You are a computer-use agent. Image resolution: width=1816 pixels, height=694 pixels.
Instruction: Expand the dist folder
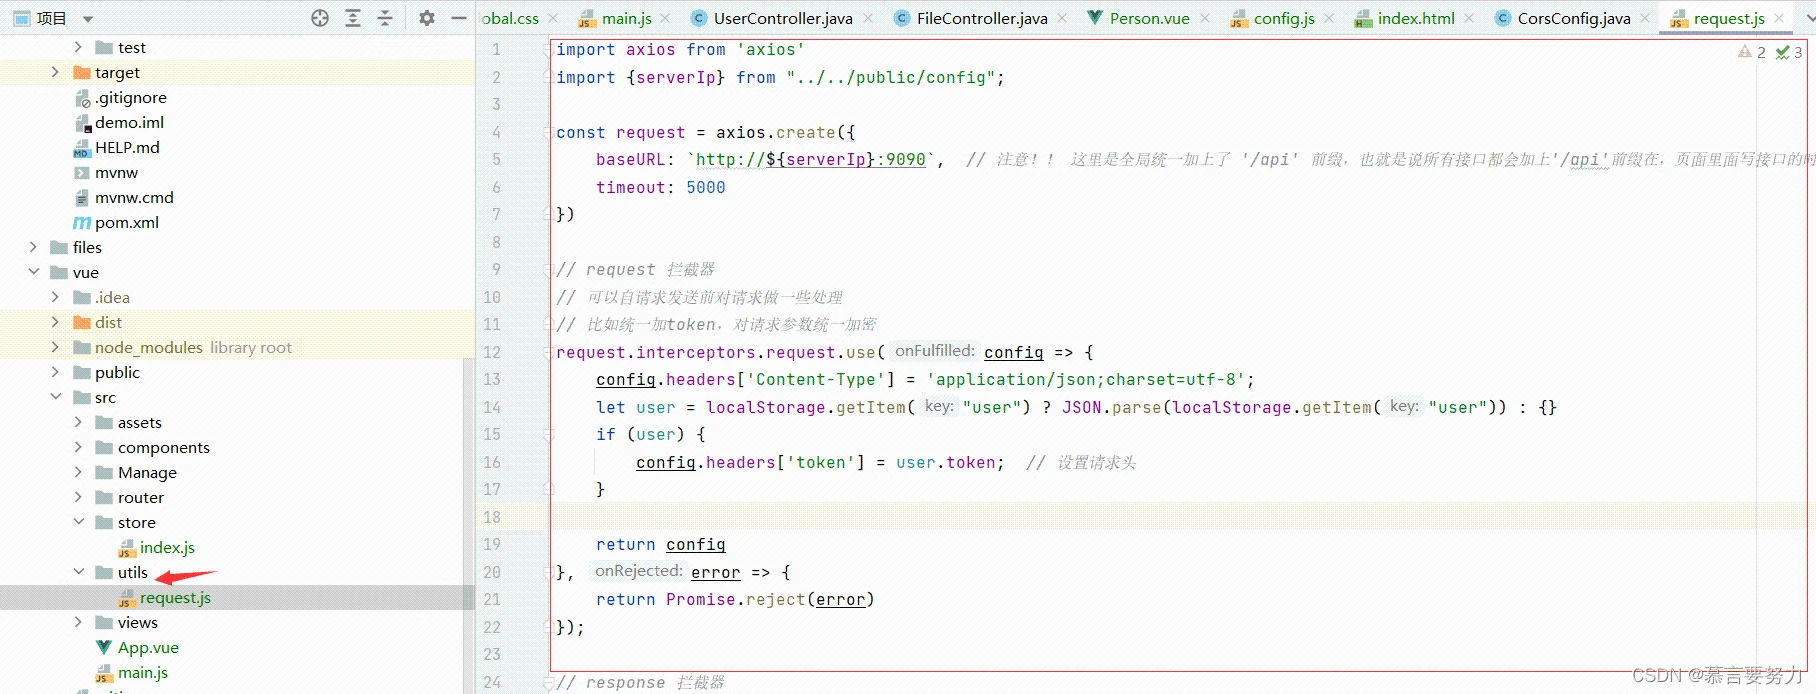click(x=55, y=322)
